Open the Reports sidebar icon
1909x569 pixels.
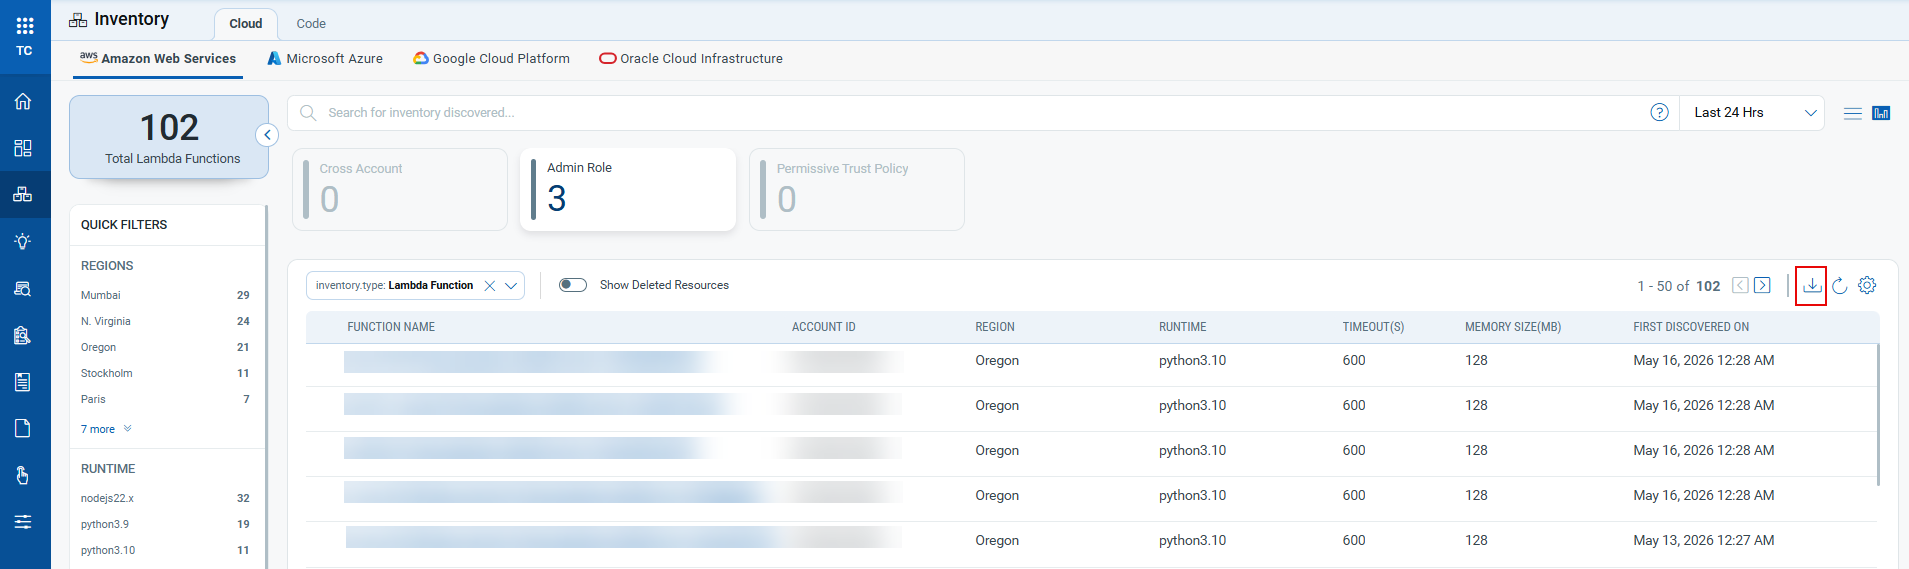(x=23, y=382)
